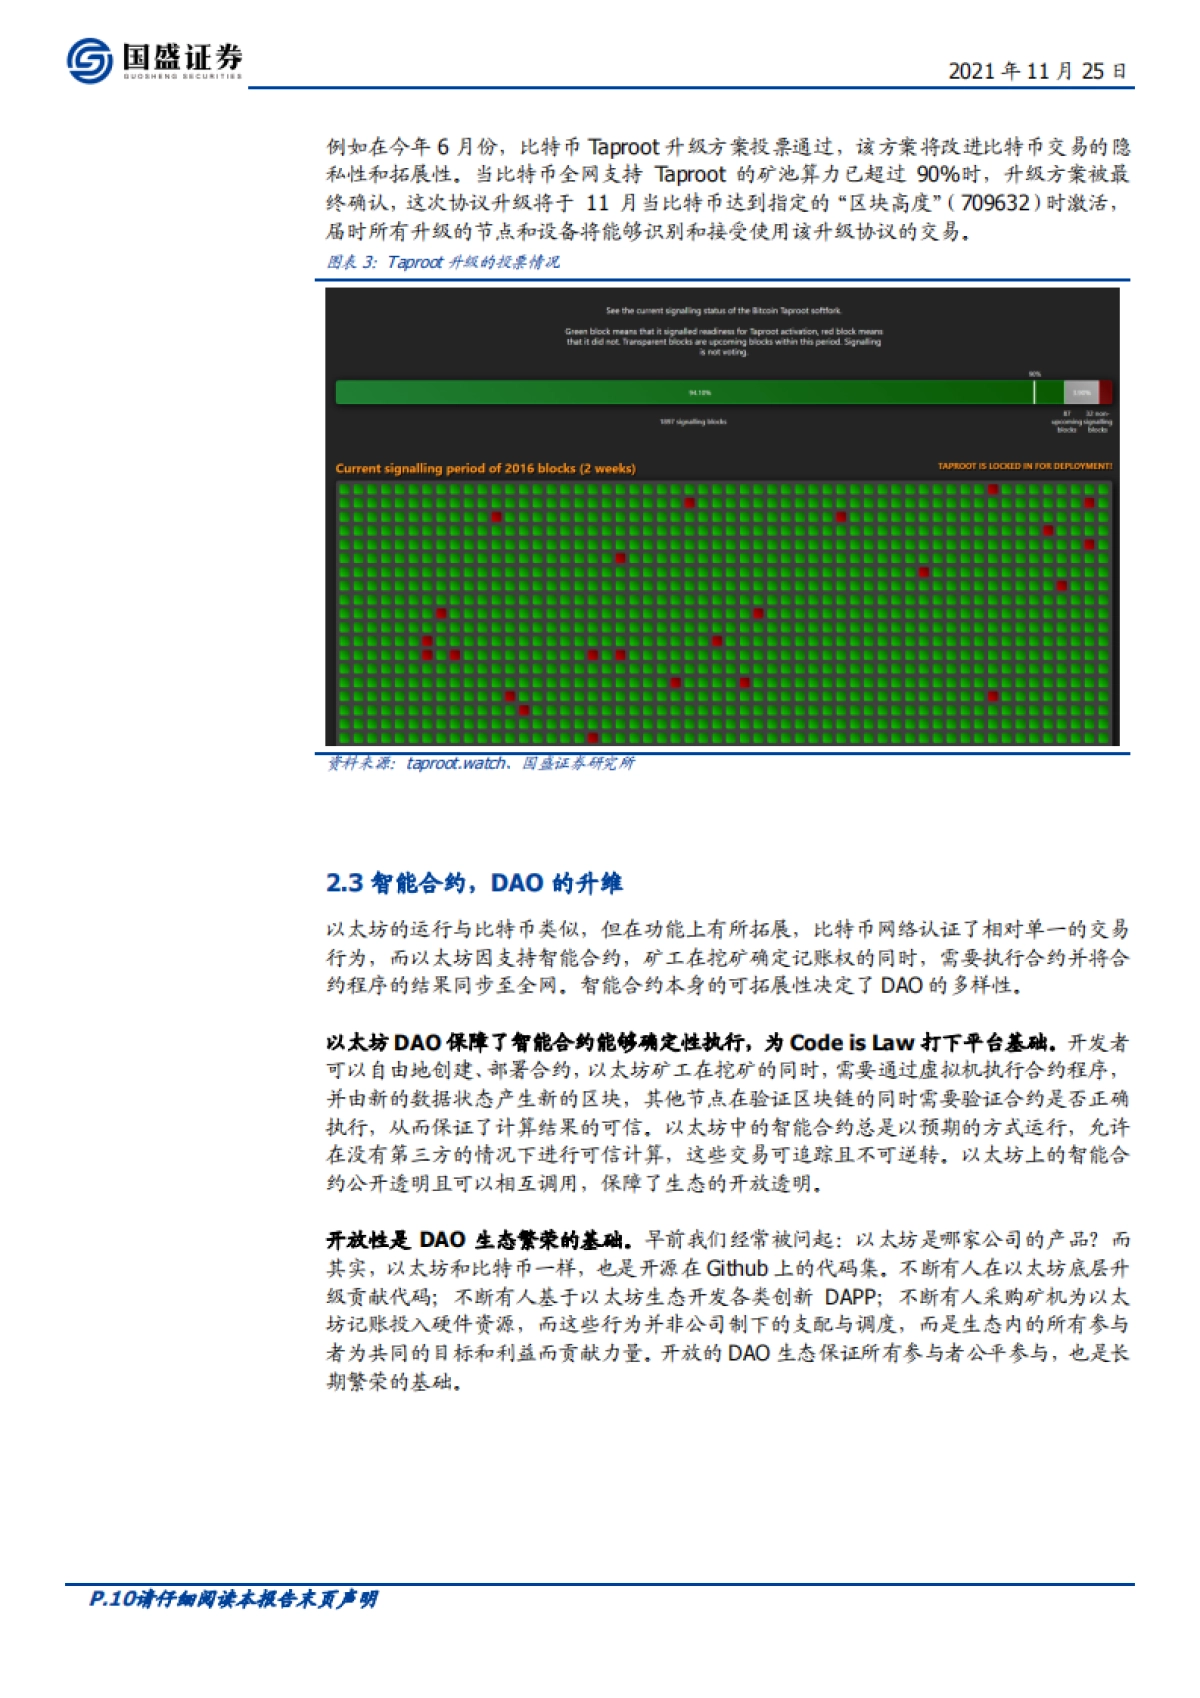
Task: Click the grey upcoming blocks bar segment
Action: pos(1080,392)
